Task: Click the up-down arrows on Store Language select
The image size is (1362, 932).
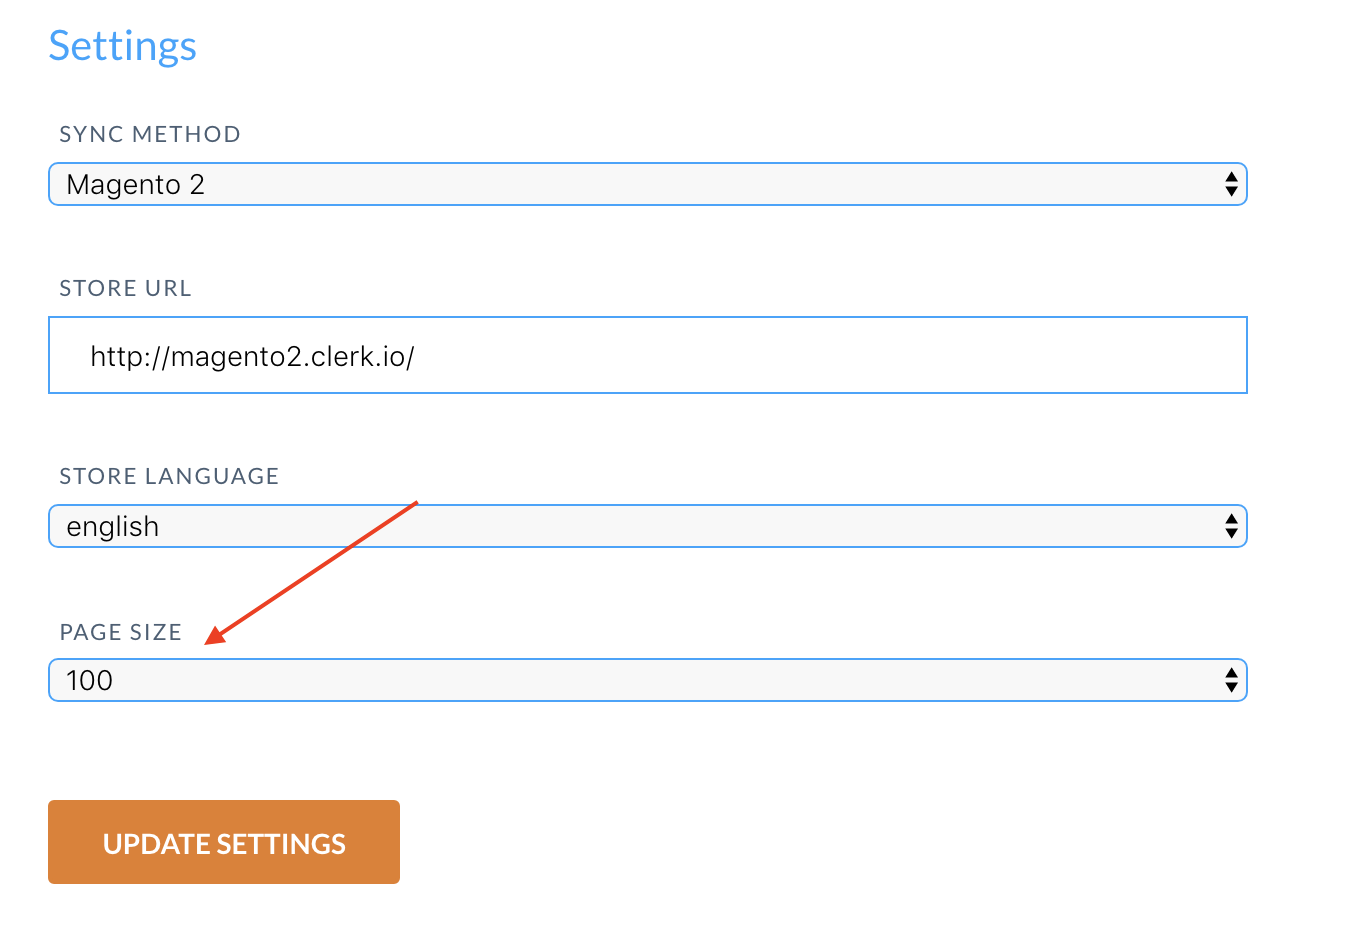Action: click(1231, 527)
